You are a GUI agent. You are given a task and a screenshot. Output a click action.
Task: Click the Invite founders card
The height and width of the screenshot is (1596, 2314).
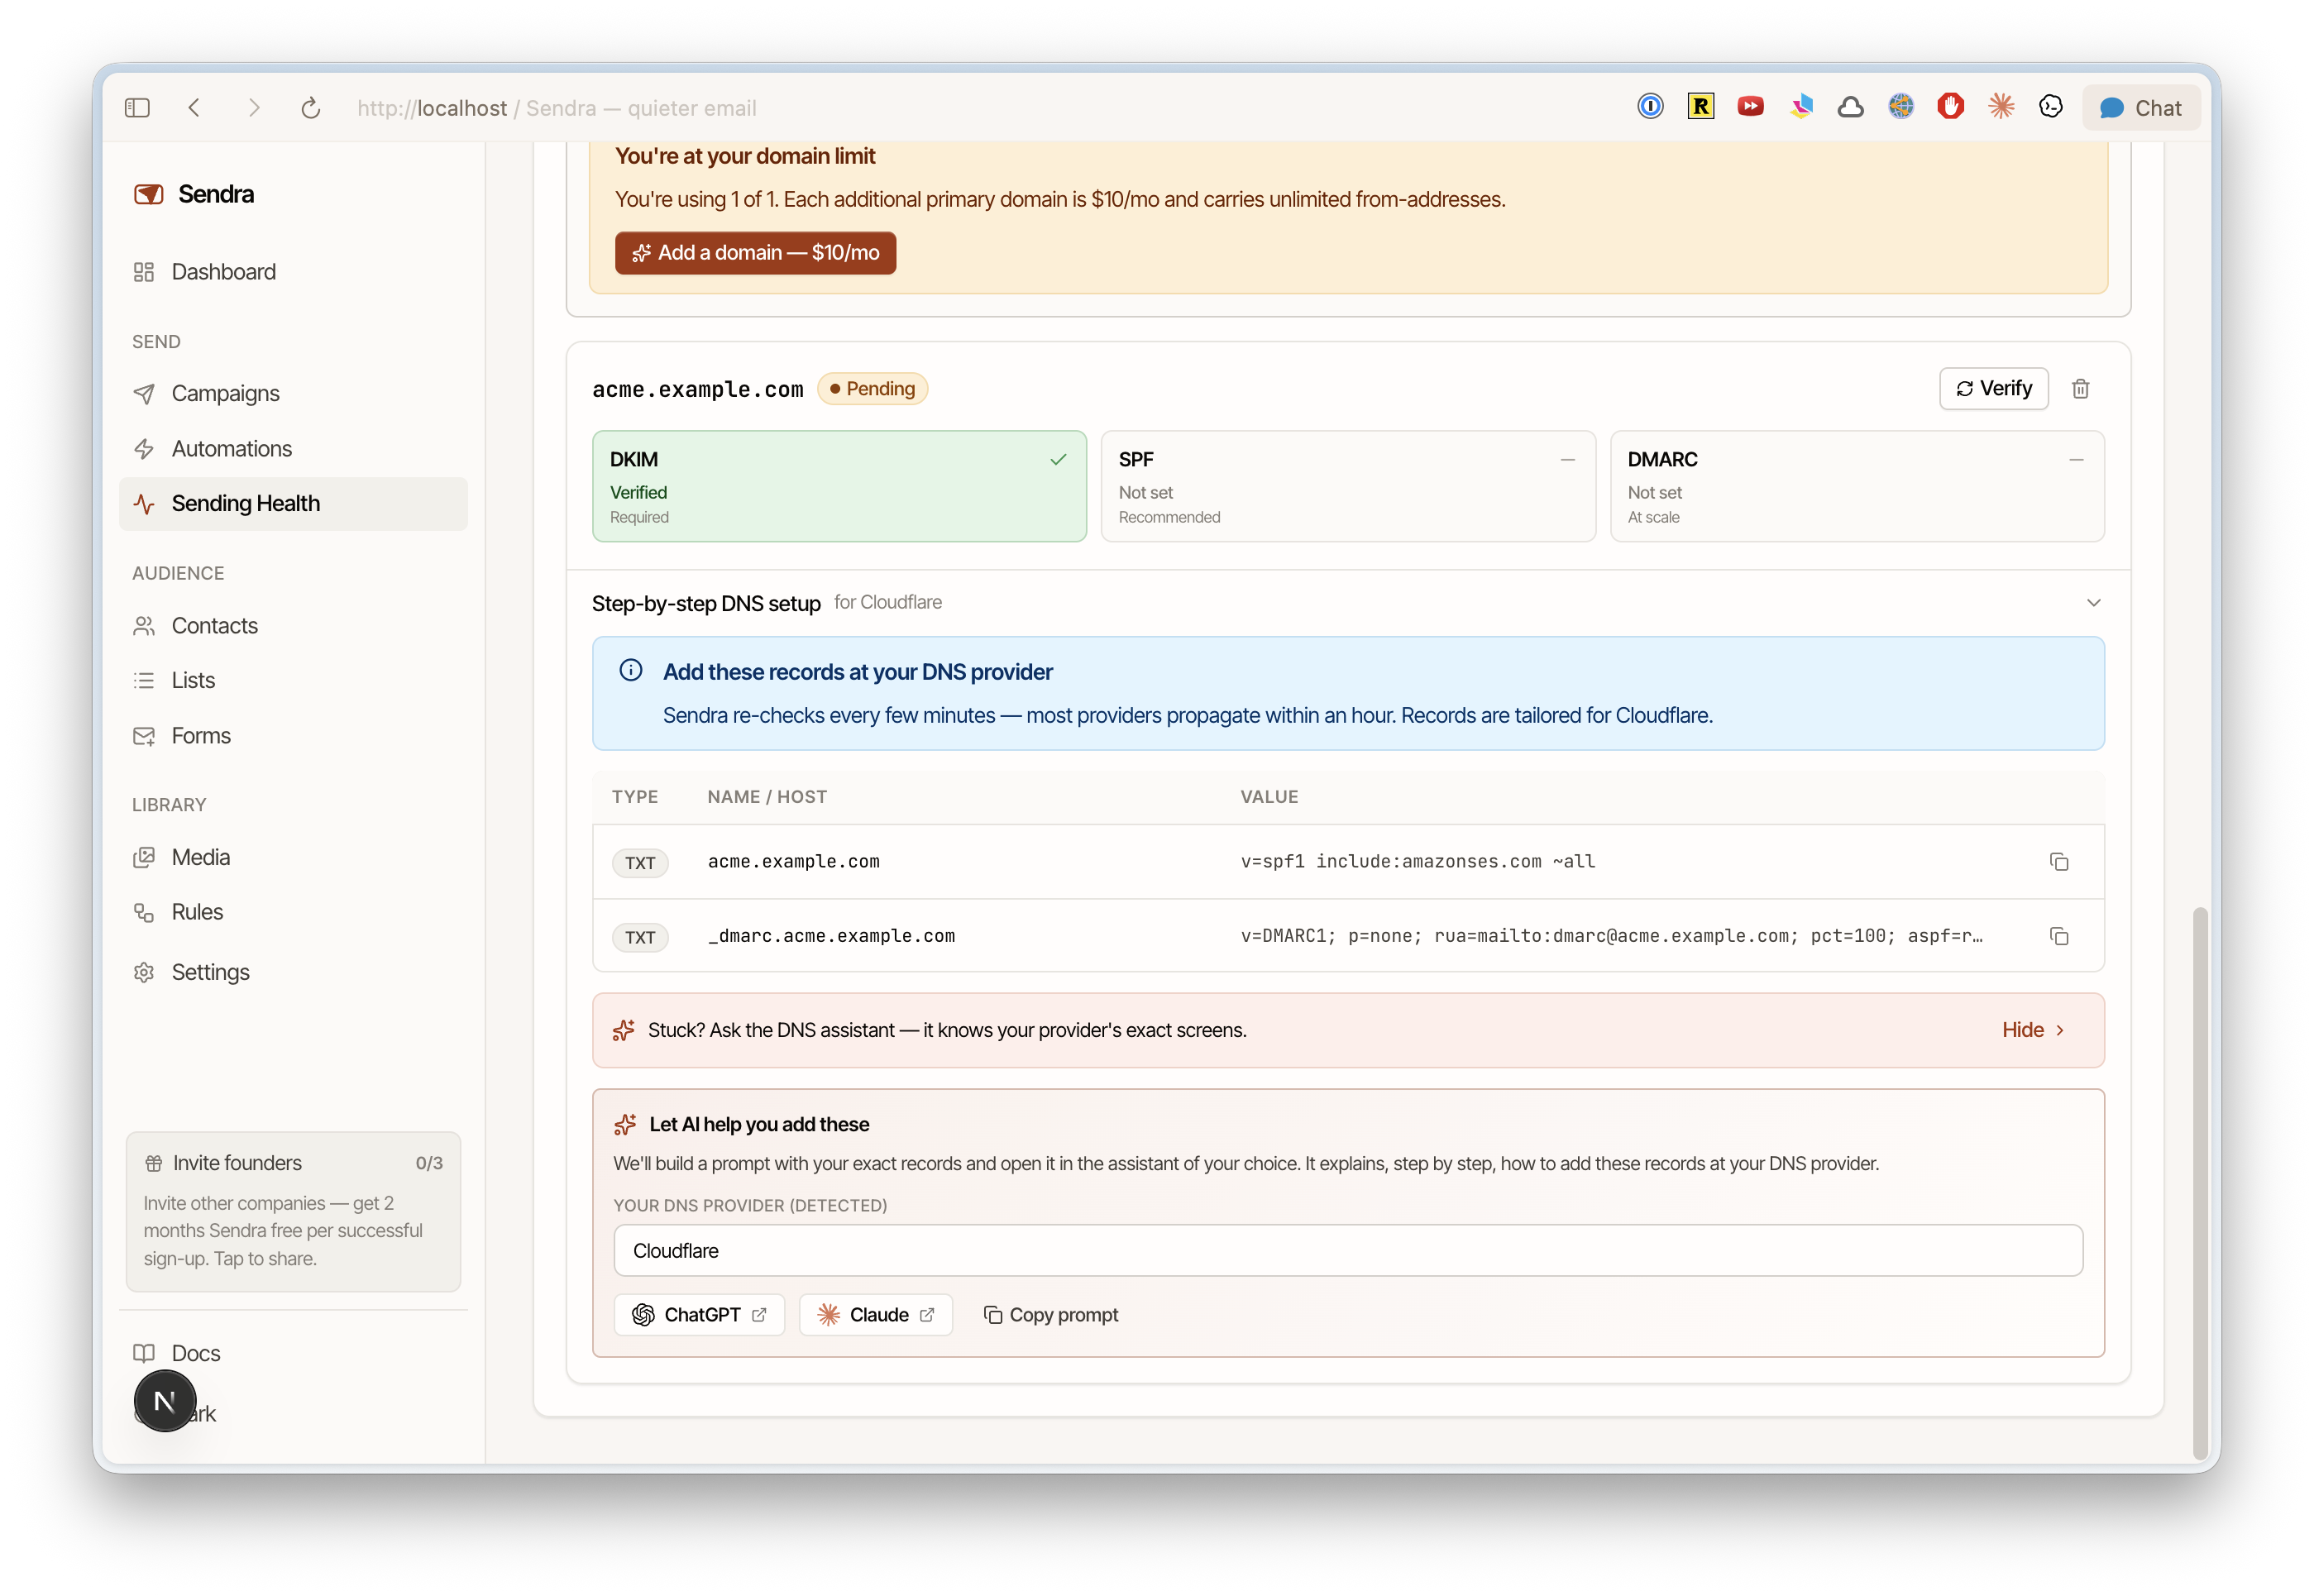pos(293,1211)
